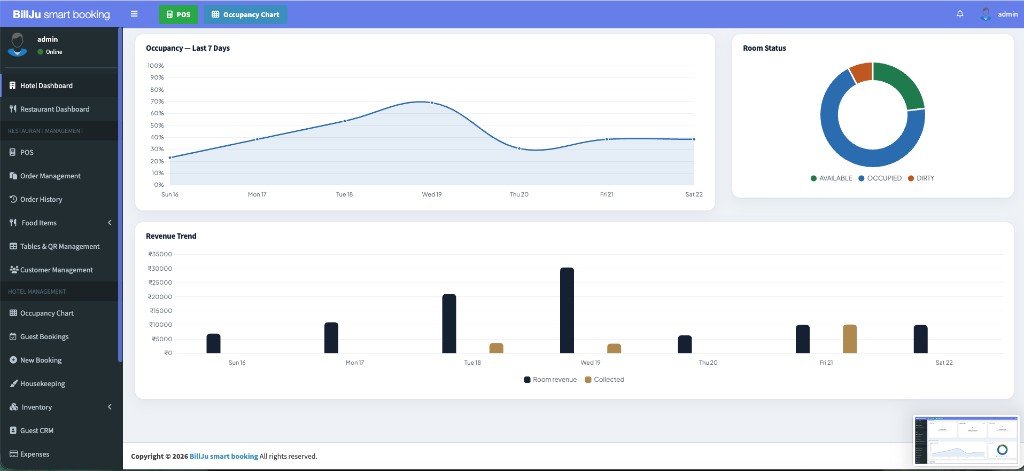Image resolution: width=1024 pixels, height=471 pixels.
Task: Click the Housekeeping broom icon
Action: tap(13, 383)
